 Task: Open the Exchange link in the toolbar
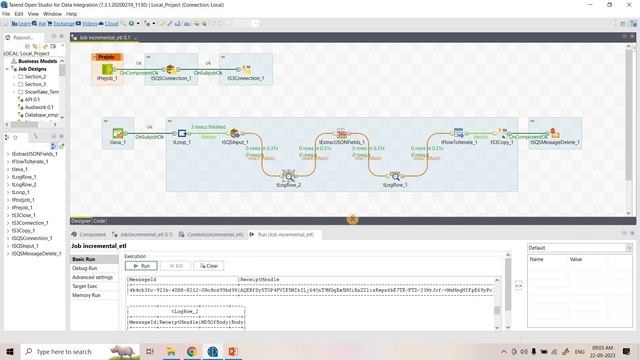[61, 24]
